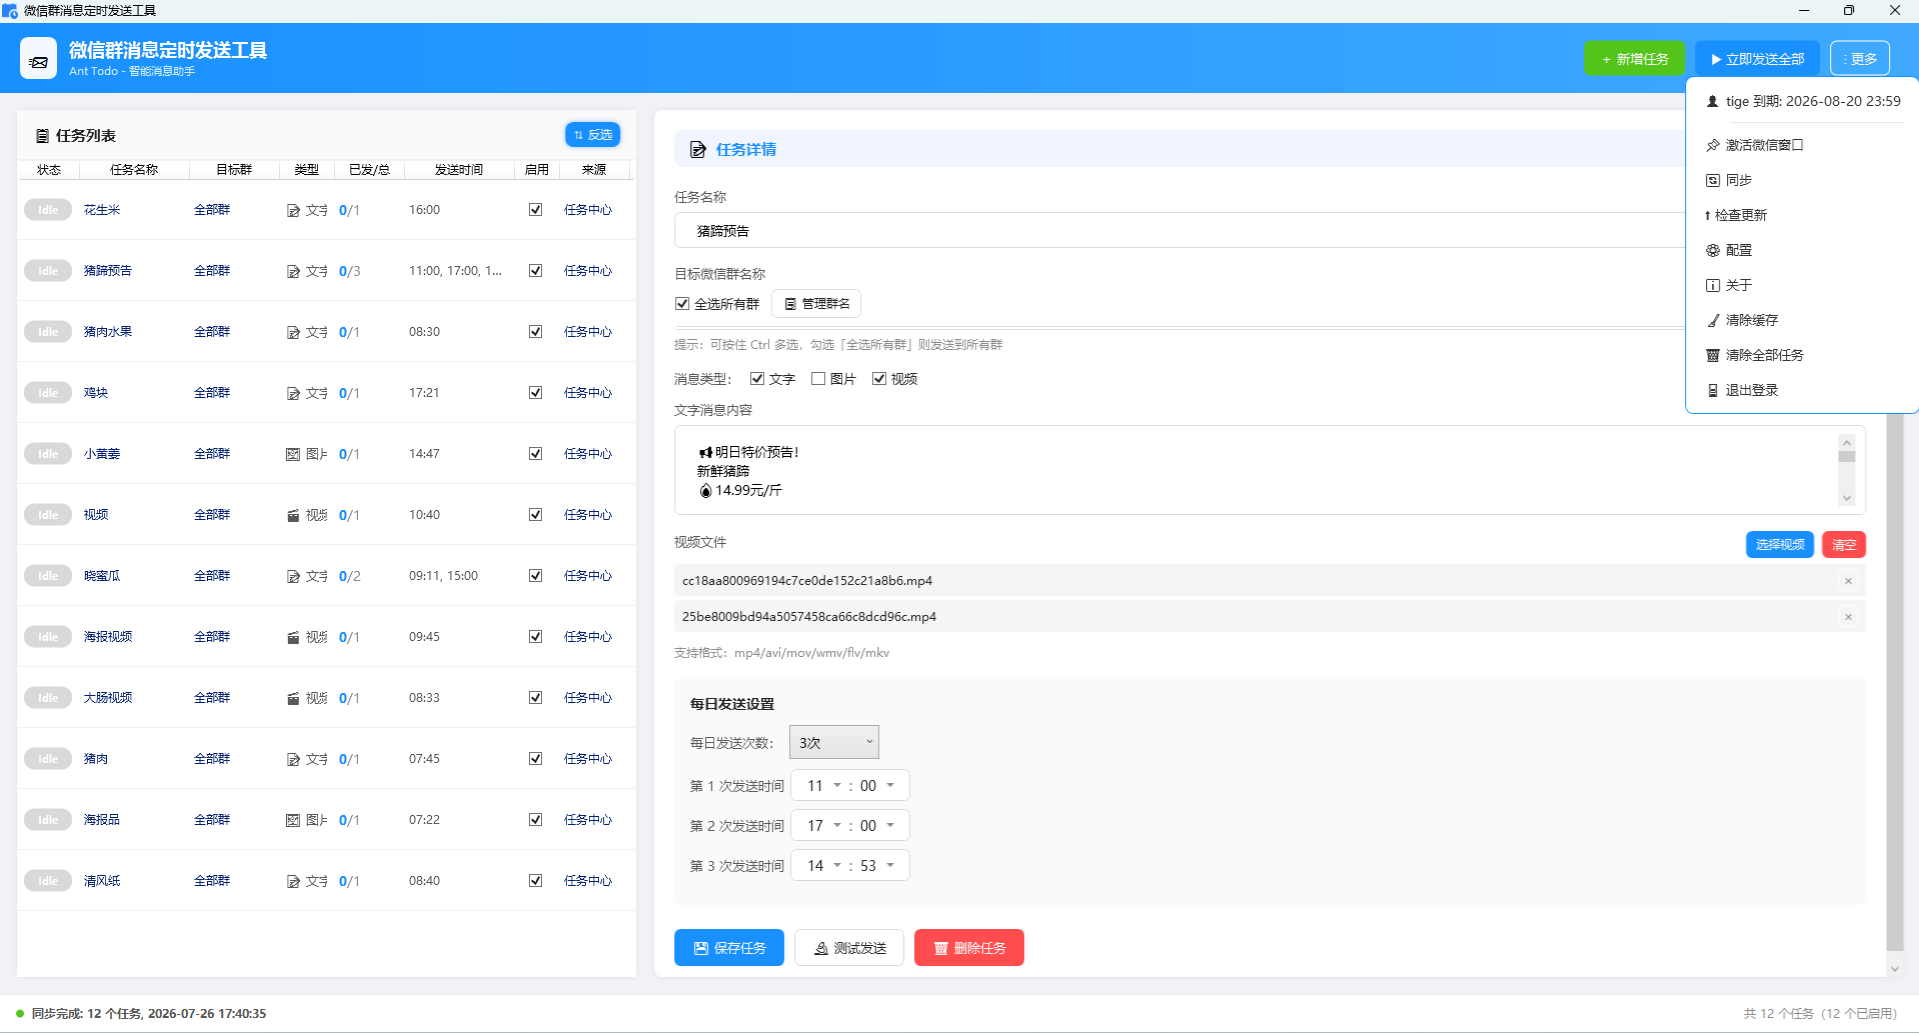Select 激活微信窗口 from the menu
The height and width of the screenshot is (1033, 1919).
click(1802, 145)
